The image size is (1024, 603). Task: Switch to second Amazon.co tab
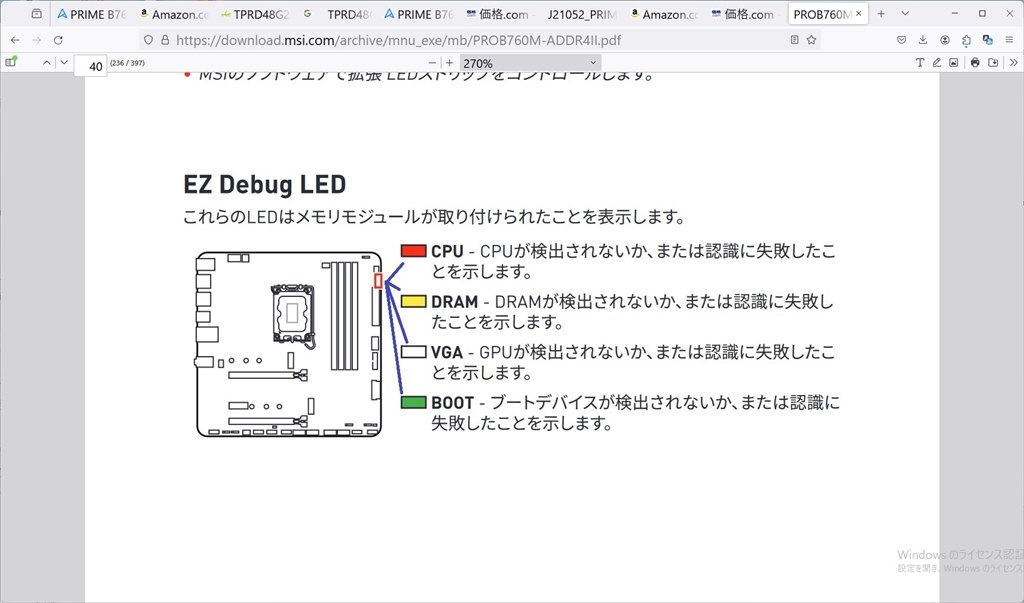[x=664, y=14]
